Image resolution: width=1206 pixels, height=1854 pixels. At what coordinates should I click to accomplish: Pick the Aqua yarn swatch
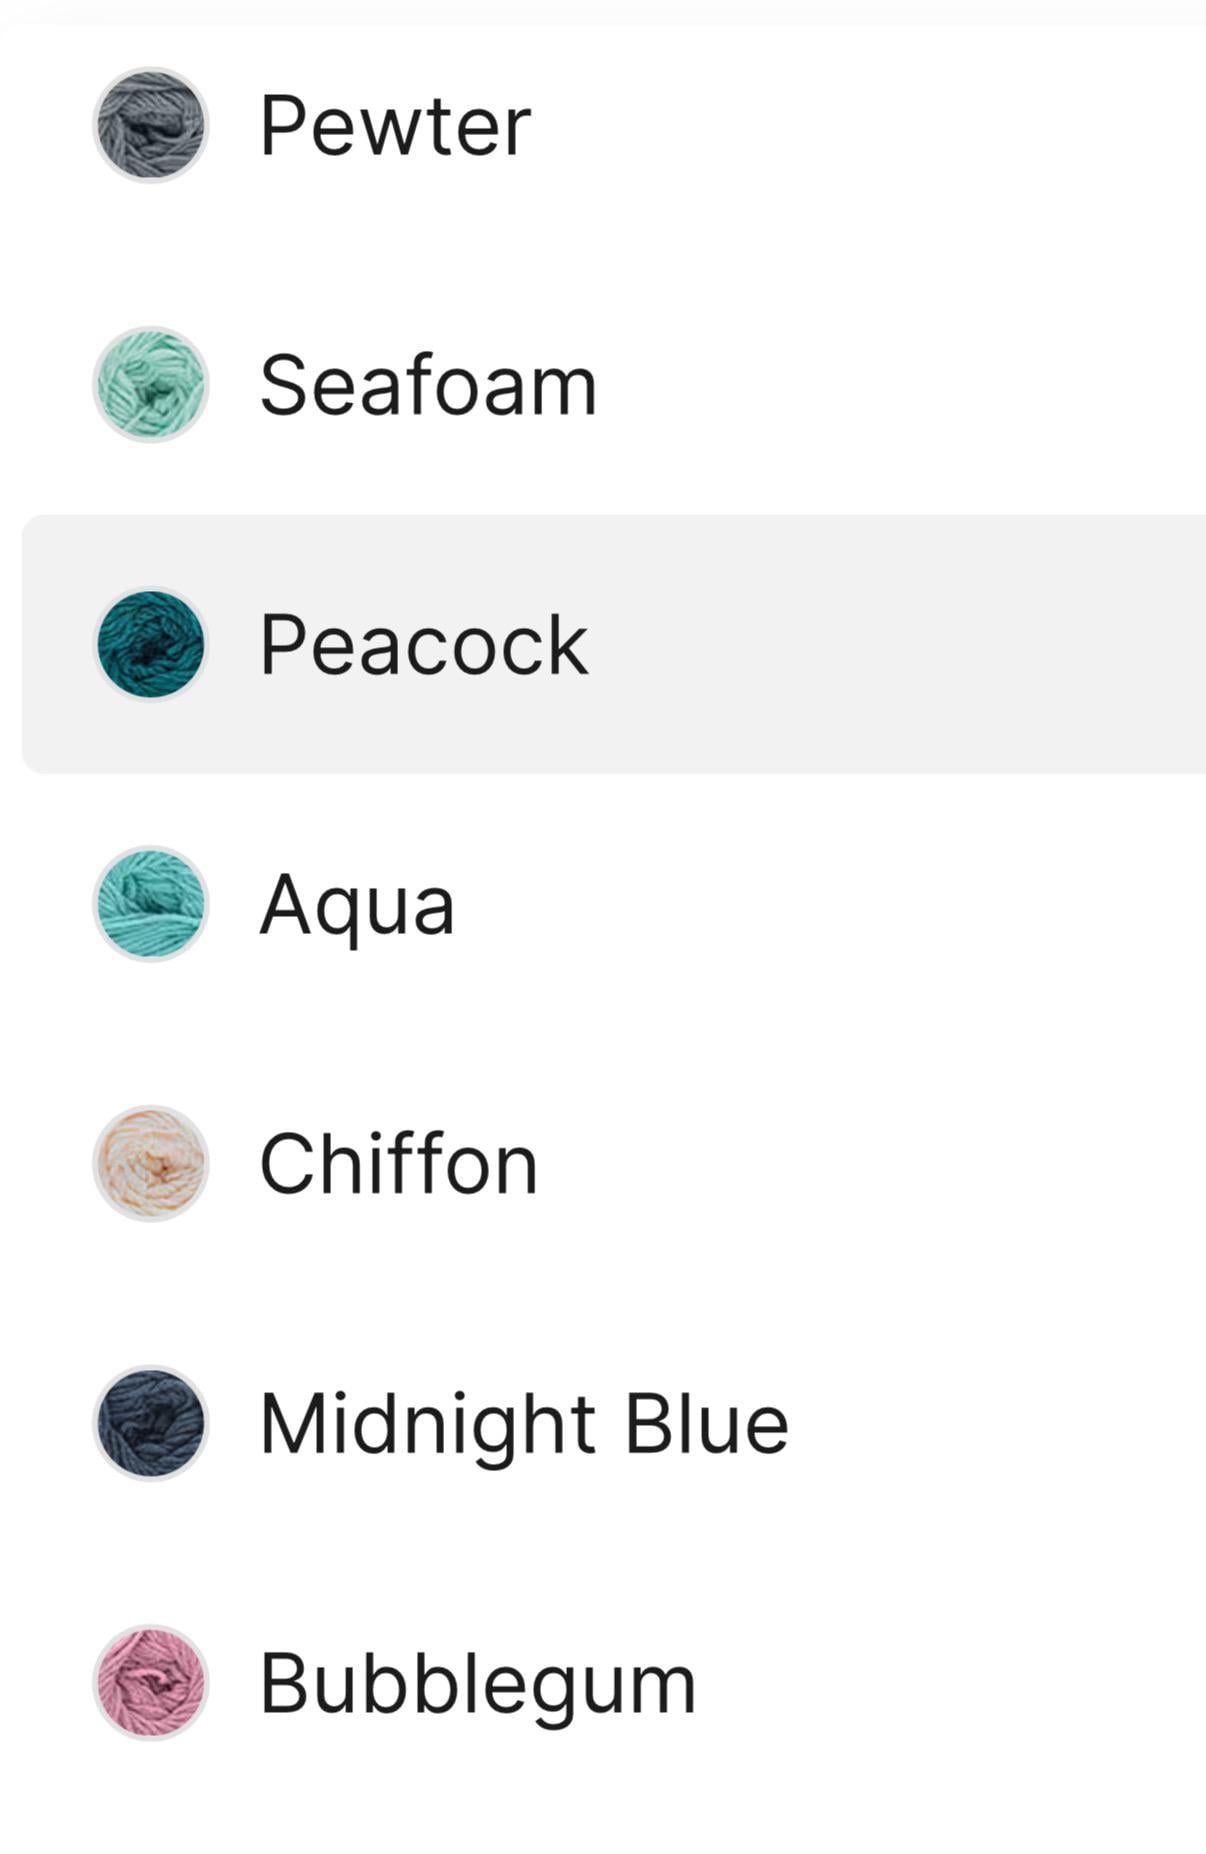(151, 904)
